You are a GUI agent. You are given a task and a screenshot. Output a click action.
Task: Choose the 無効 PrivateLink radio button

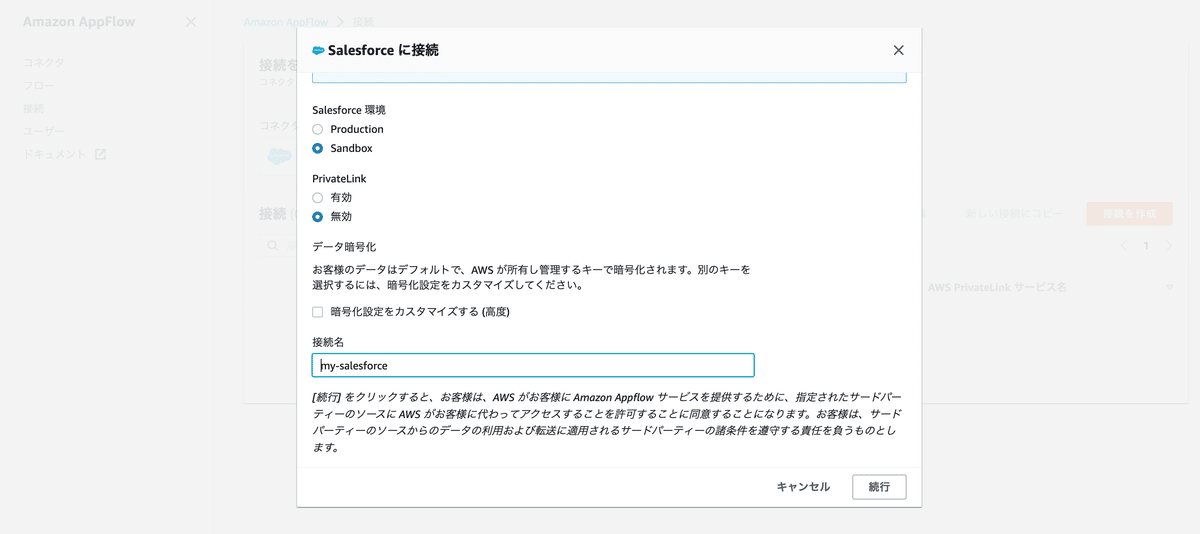click(318, 216)
